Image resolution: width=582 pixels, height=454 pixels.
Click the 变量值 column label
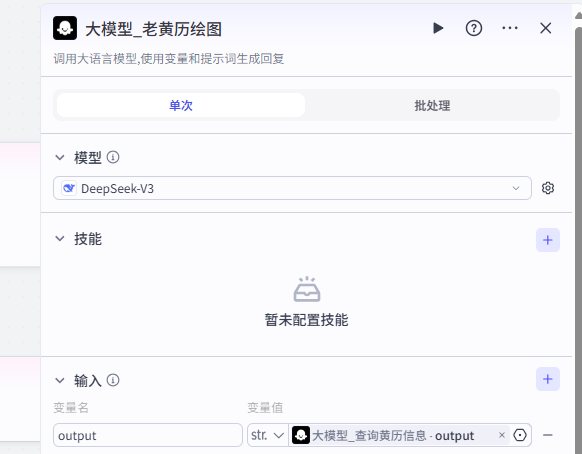[265, 408]
